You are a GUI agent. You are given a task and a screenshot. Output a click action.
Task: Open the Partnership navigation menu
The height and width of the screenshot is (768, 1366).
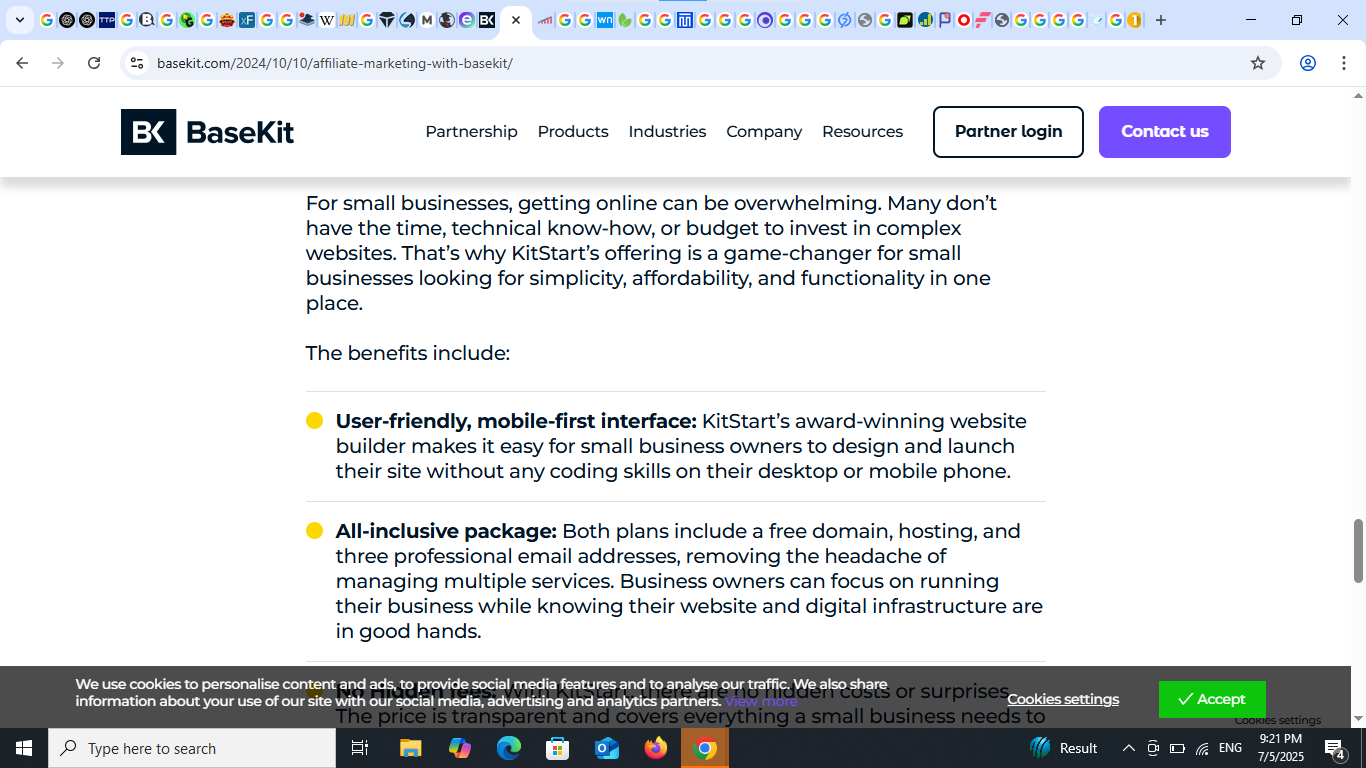[471, 132]
